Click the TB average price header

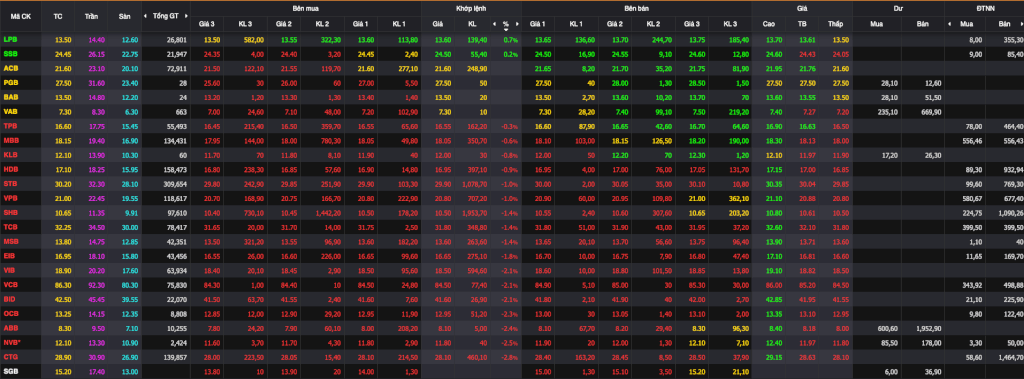[x=803, y=24]
